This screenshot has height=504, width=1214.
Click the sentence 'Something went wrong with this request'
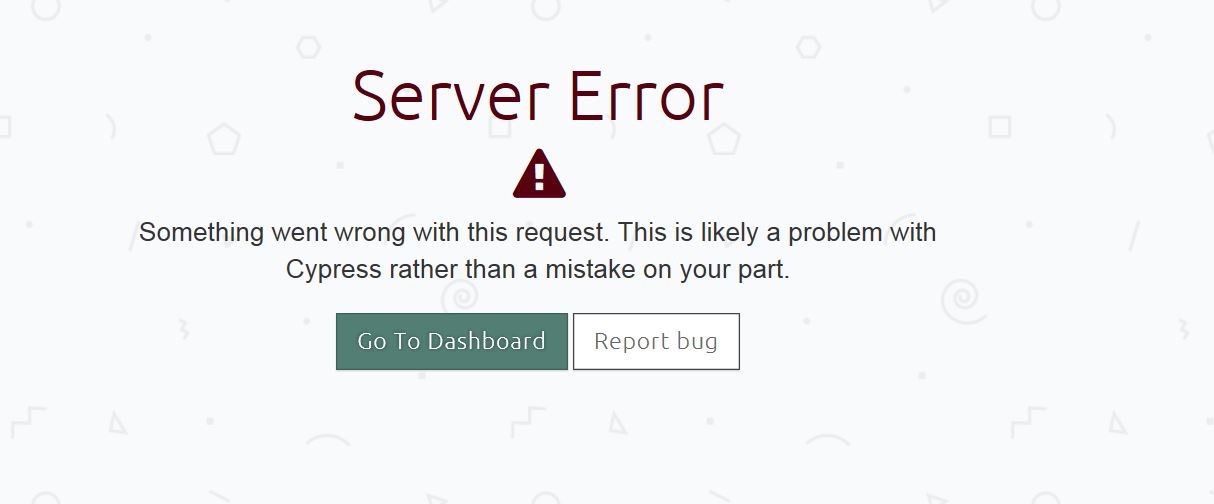point(373,233)
